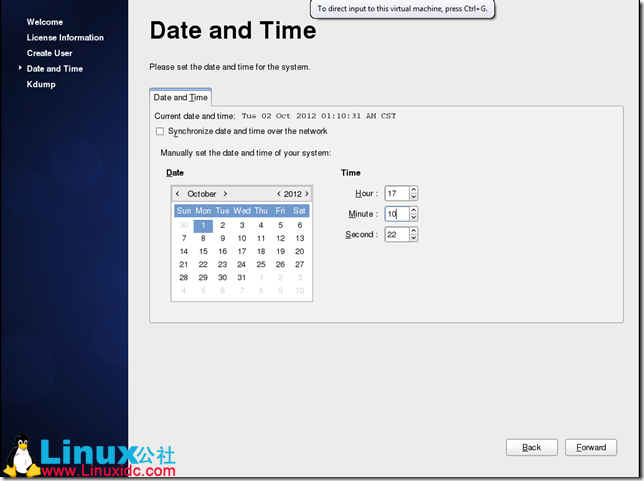Choose October 17 in calendar
The height and width of the screenshot is (481, 644).
point(242,251)
